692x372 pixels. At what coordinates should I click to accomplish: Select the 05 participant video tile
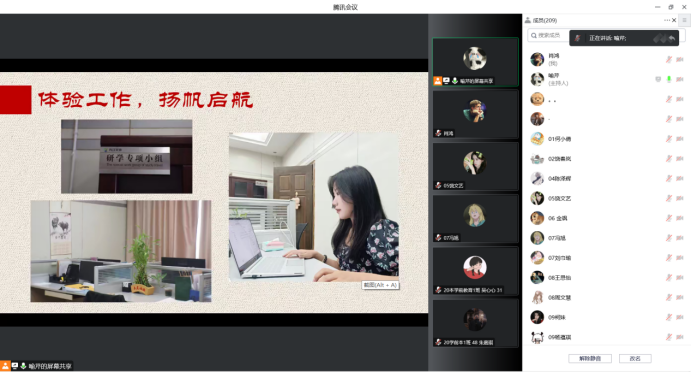click(x=475, y=166)
